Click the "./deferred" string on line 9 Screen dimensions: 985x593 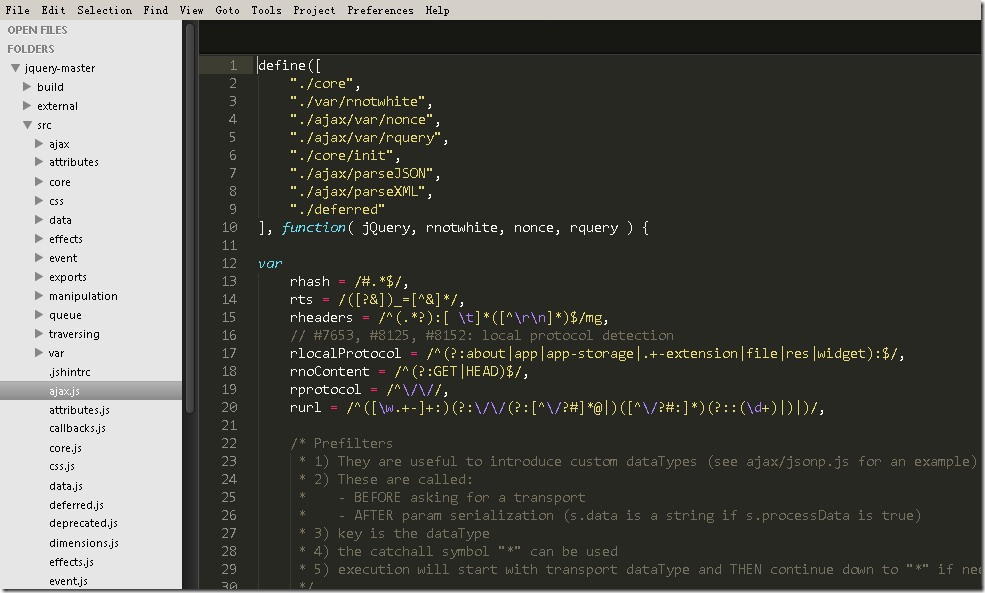[337, 209]
